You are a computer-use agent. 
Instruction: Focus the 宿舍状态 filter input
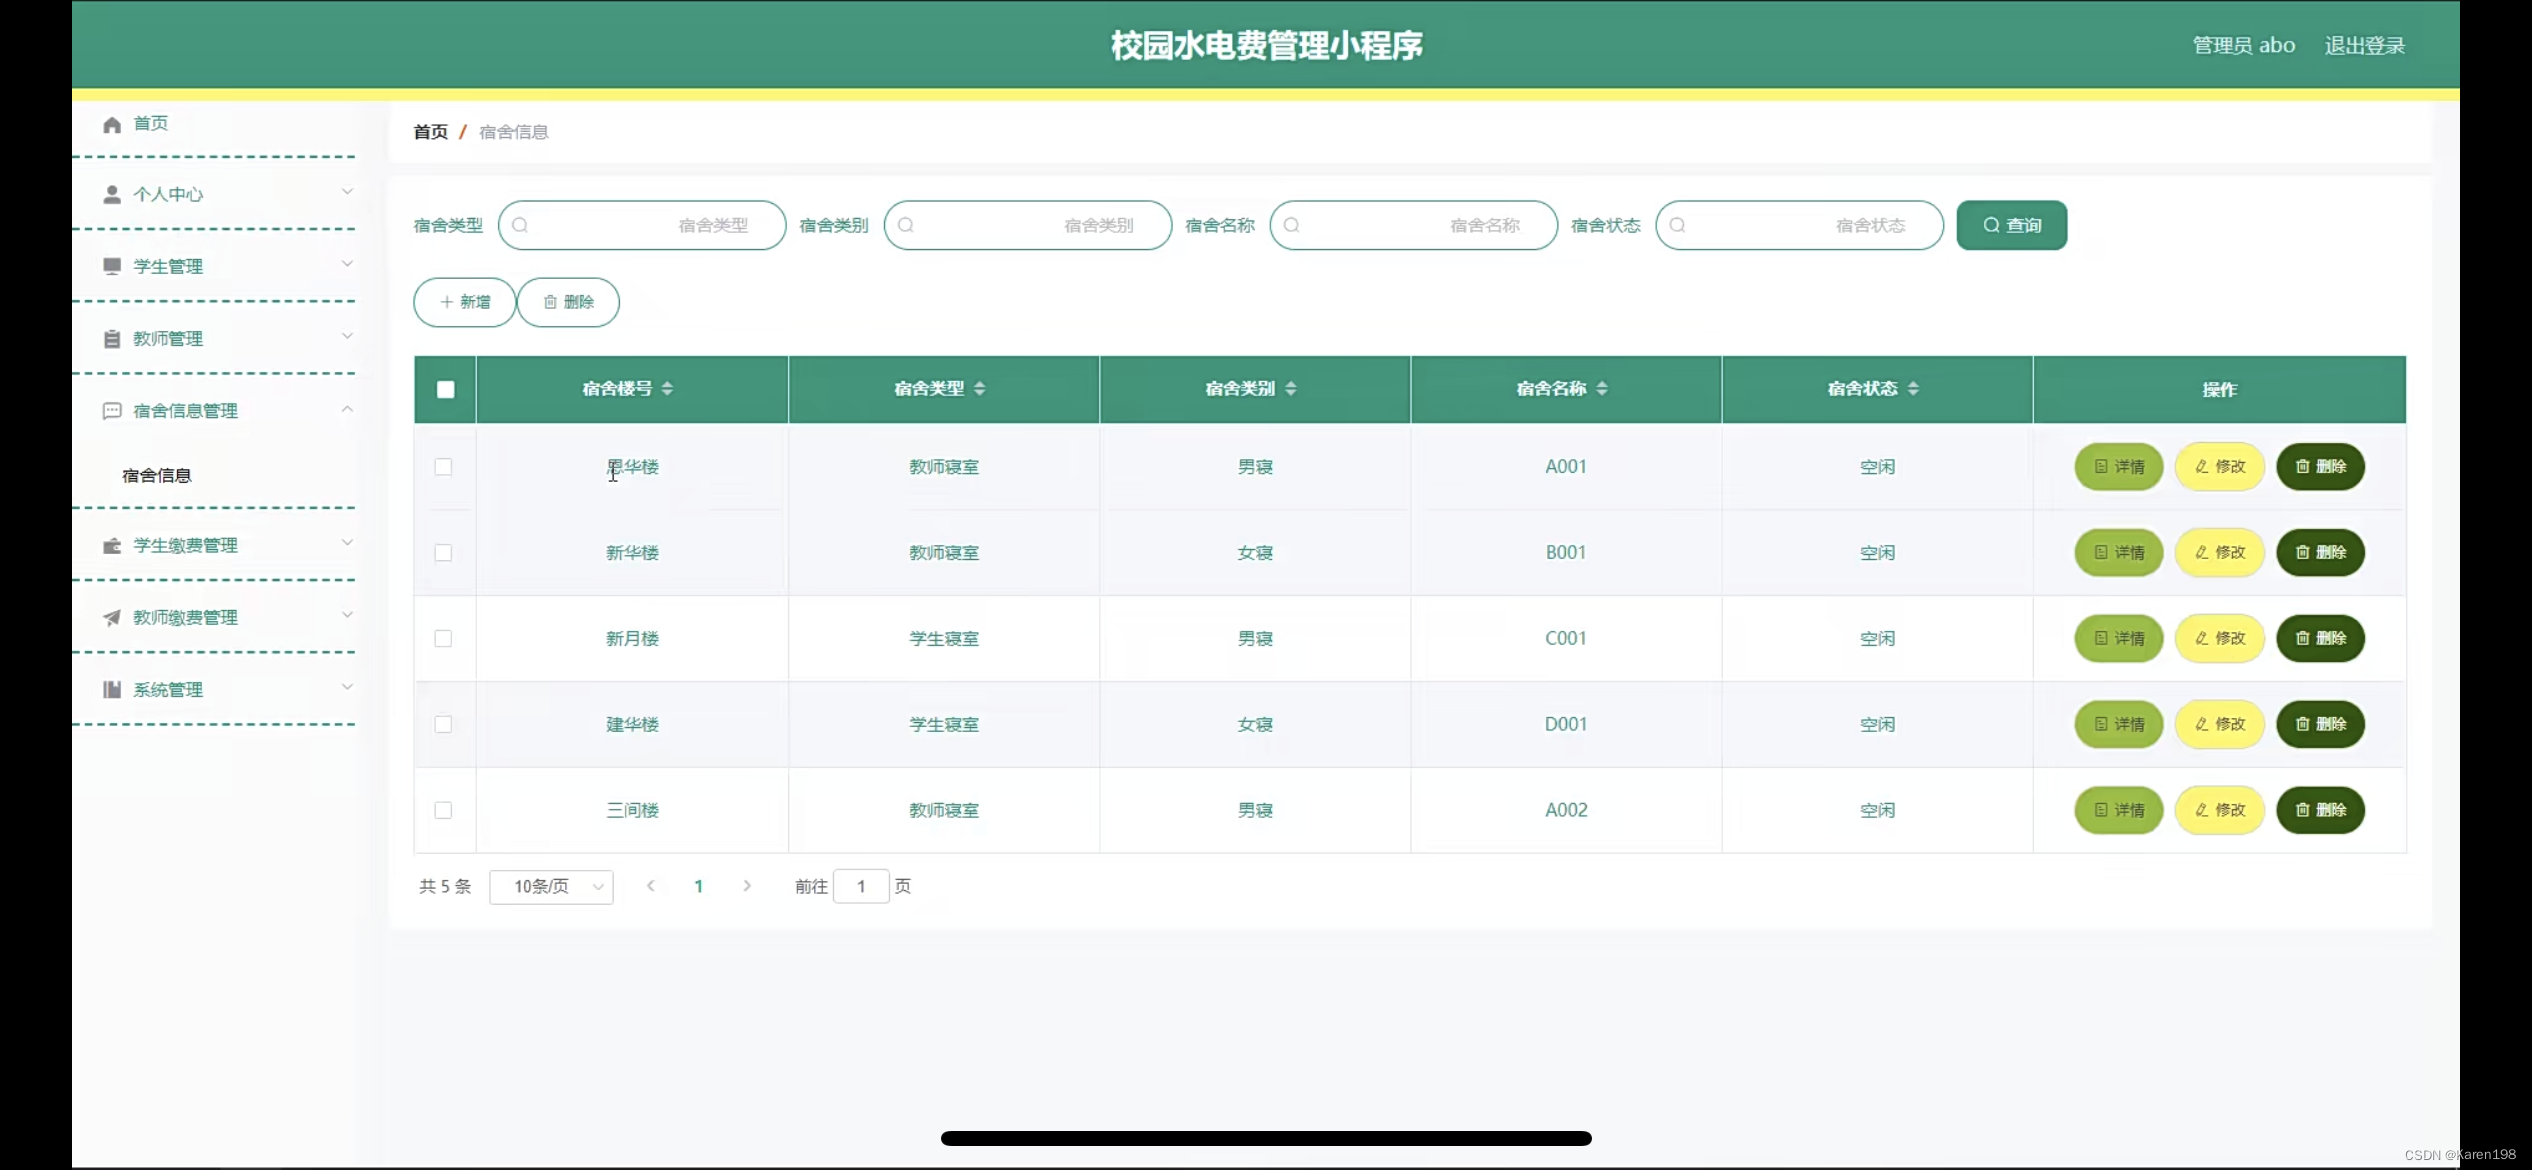click(x=1800, y=225)
